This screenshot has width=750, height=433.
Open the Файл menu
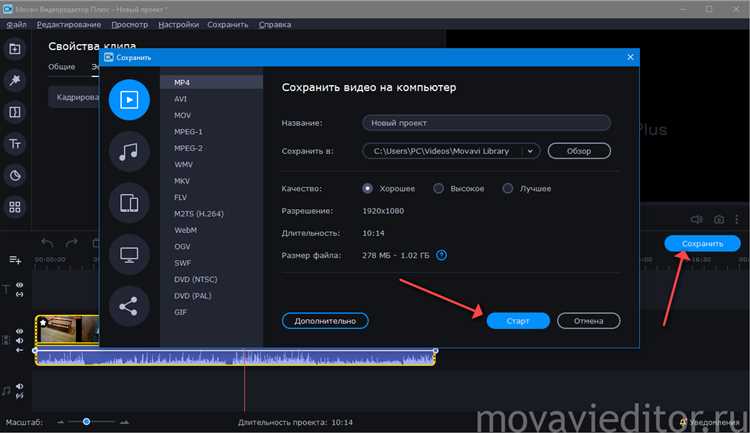(16, 24)
